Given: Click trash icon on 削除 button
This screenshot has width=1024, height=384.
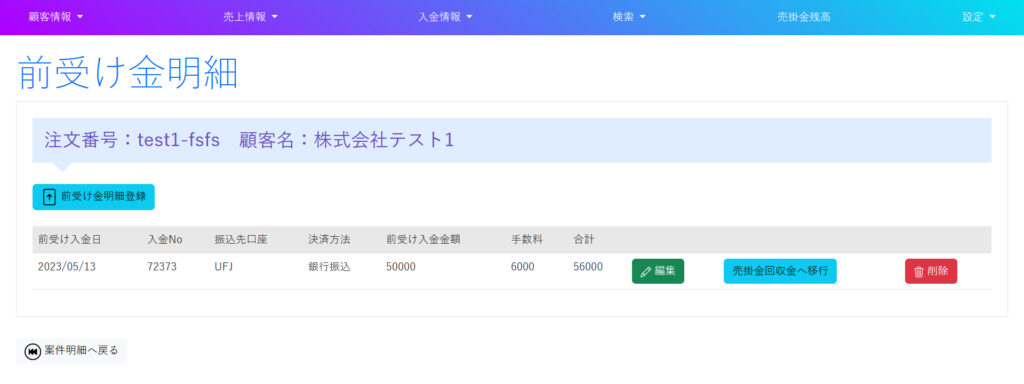Looking at the screenshot, I should [x=918, y=272].
